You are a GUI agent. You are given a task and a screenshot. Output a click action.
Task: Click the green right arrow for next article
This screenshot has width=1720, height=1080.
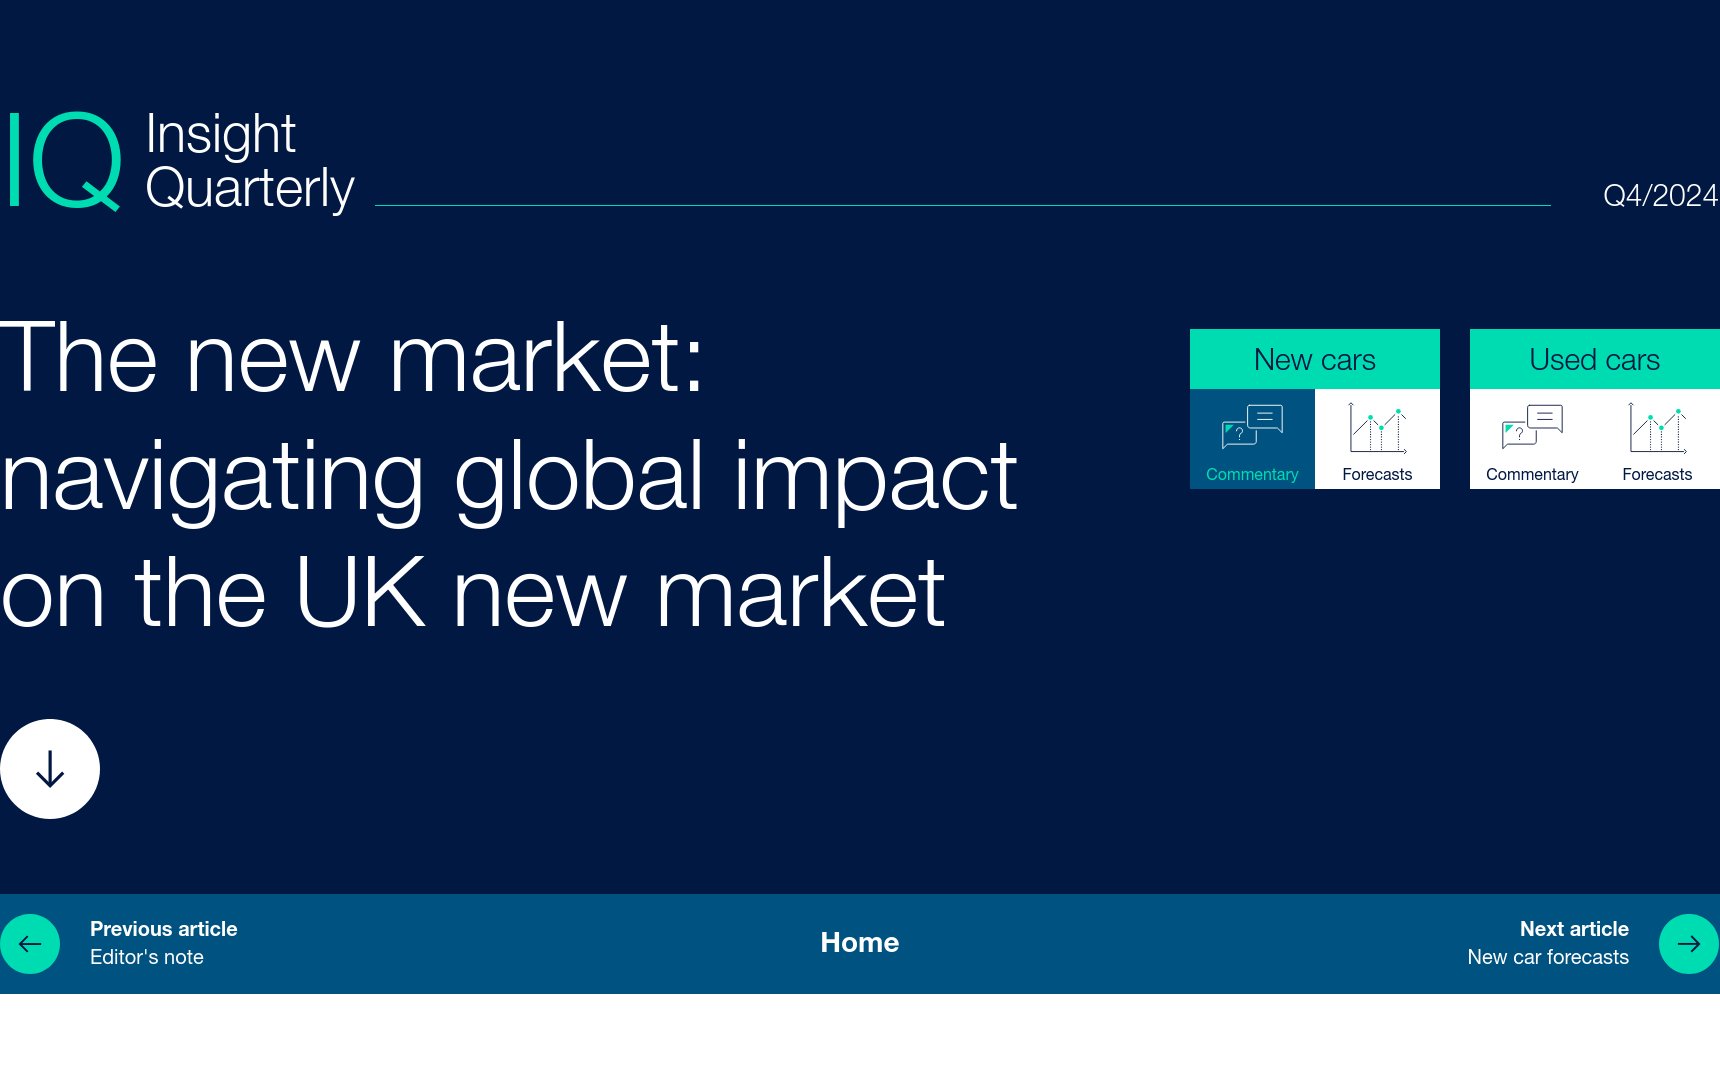tap(1688, 944)
